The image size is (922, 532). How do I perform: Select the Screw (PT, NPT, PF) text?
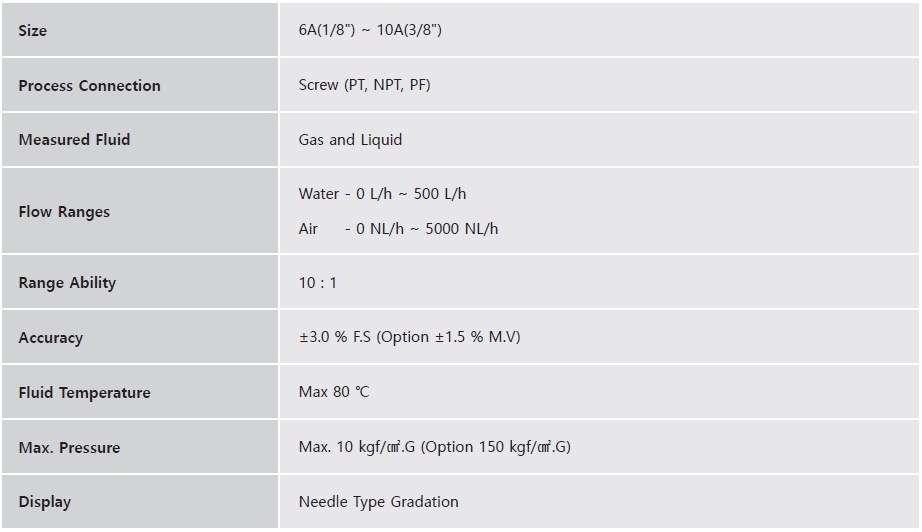pos(364,85)
